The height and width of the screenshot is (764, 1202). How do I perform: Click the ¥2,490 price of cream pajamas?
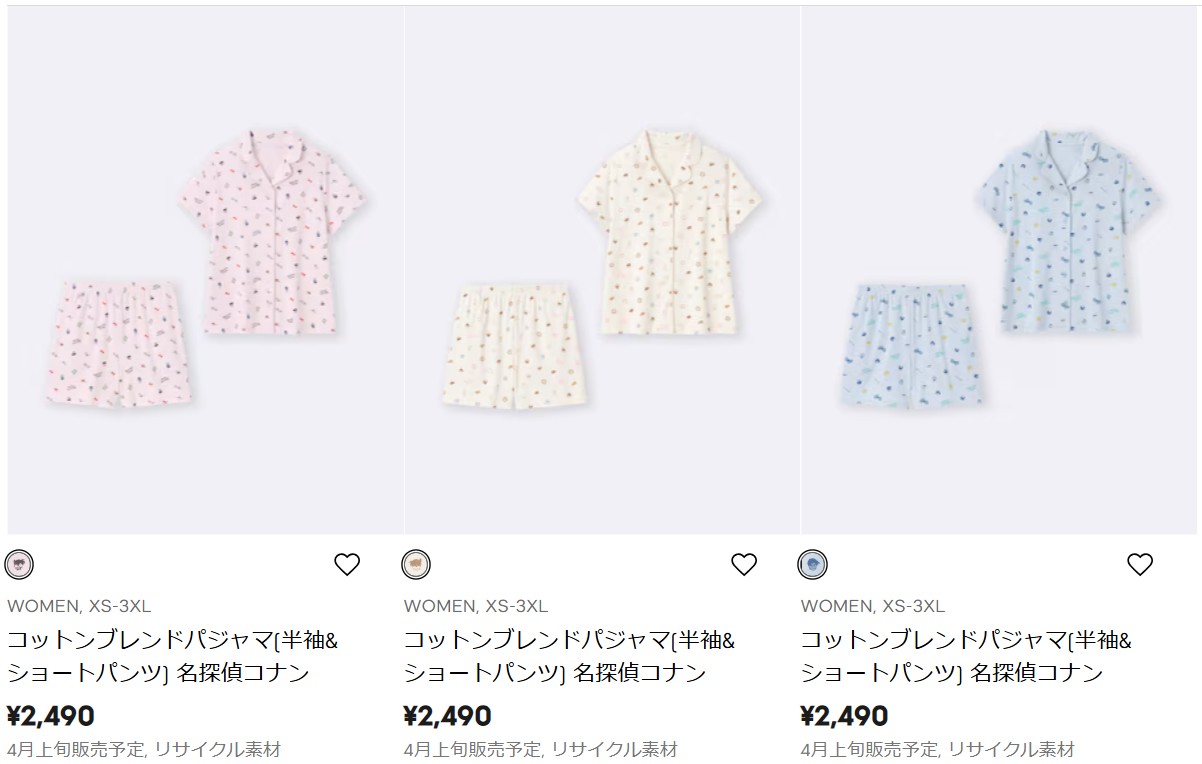[x=448, y=716]
